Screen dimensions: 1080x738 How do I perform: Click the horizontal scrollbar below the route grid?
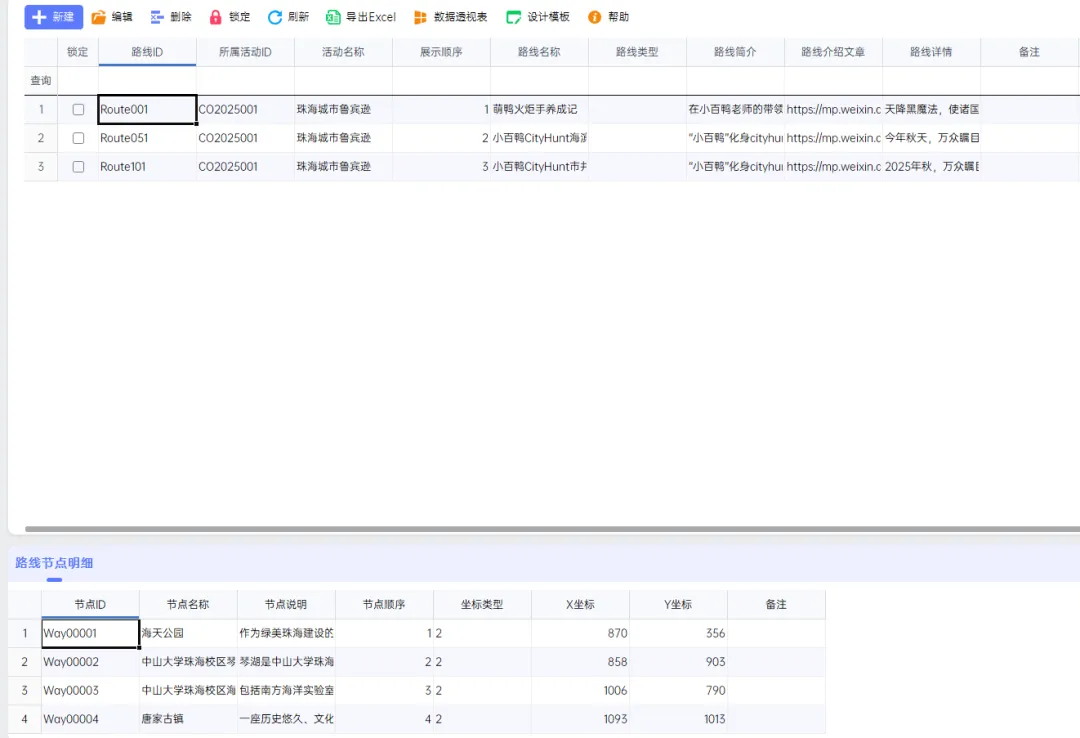pyautogui.click(x=550, y=529)
